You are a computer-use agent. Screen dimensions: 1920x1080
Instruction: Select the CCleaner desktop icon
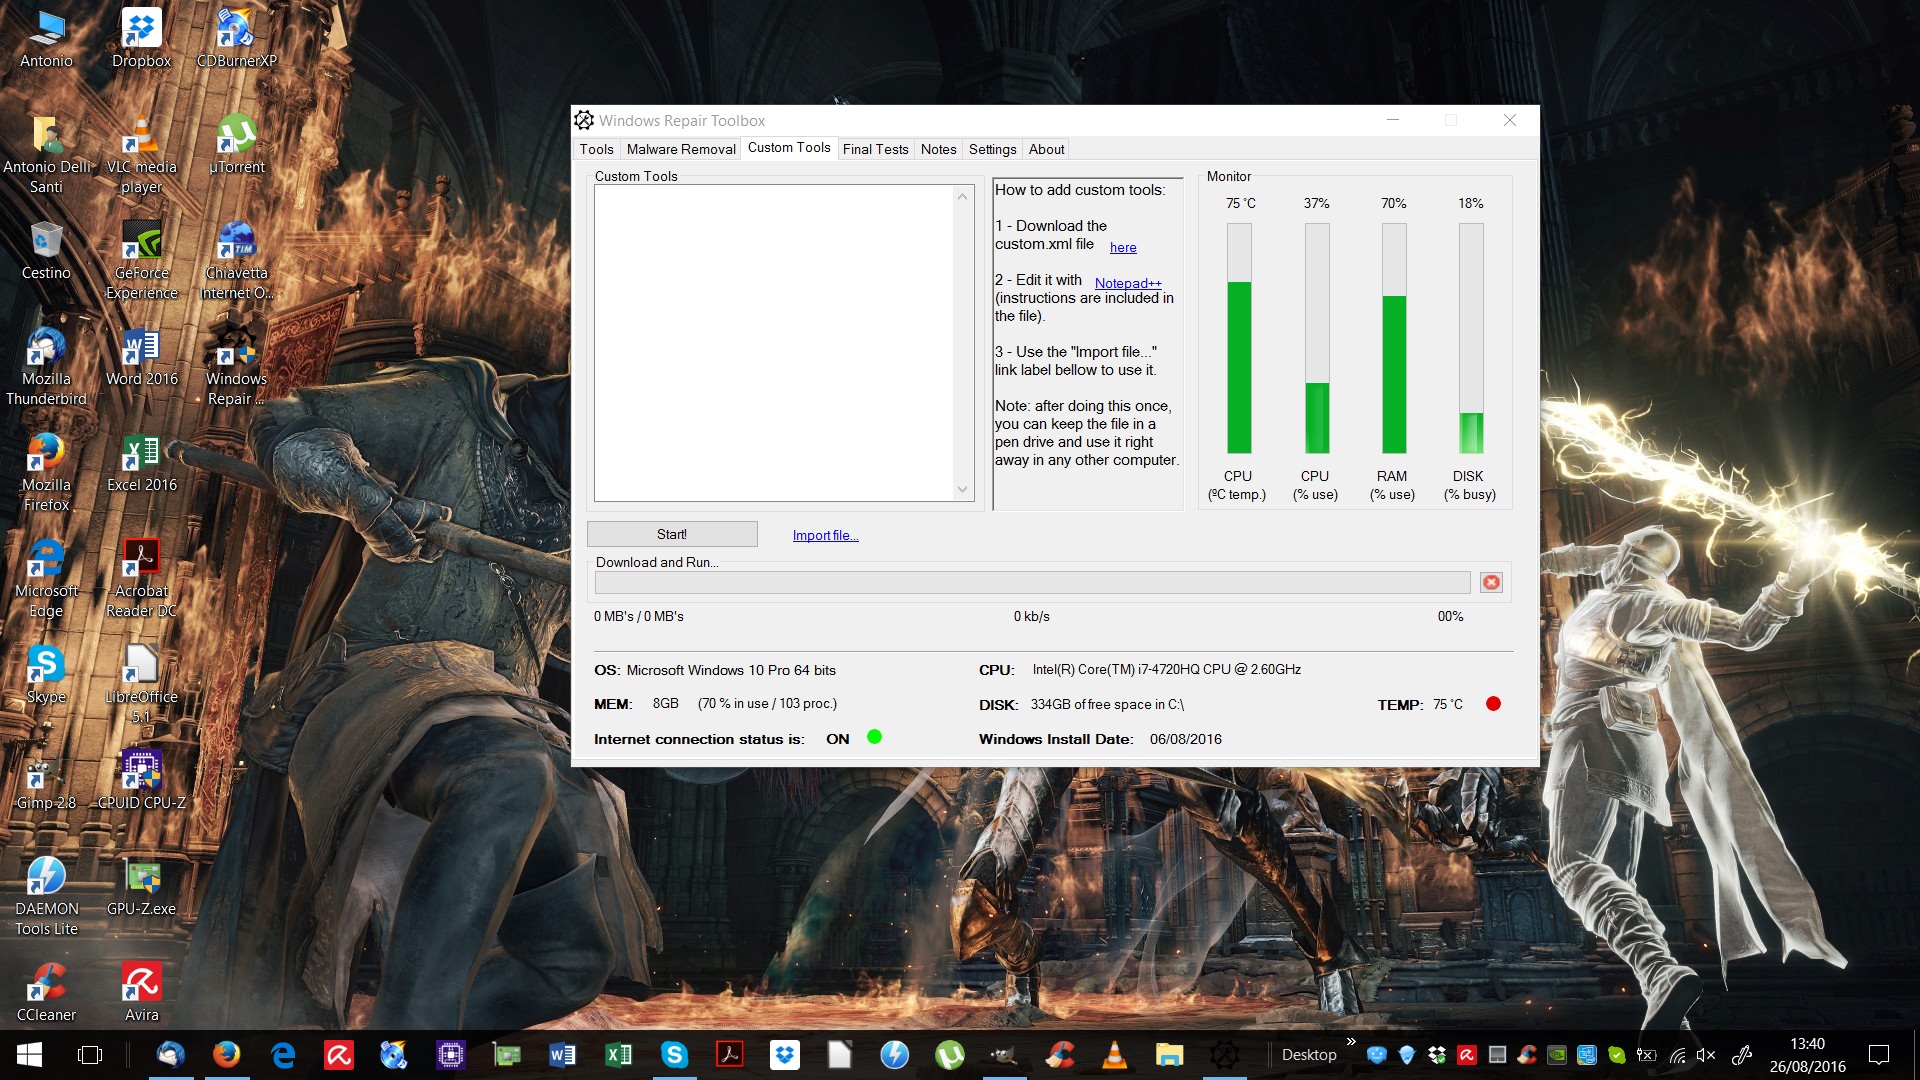[46, 993]
